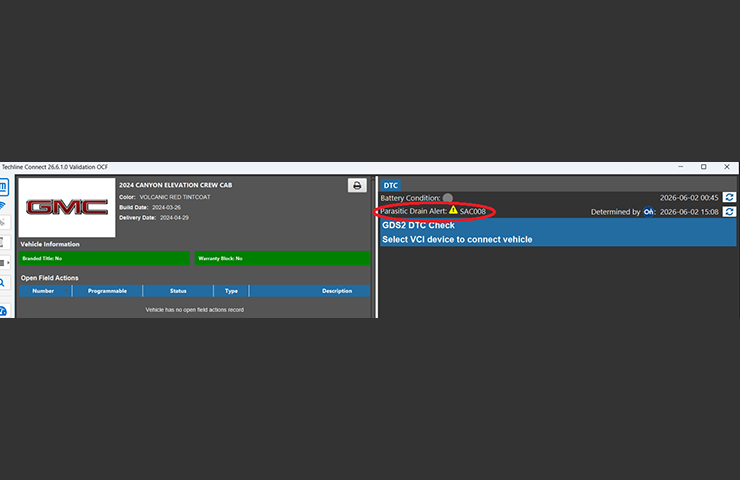Viewport: 740px width, 480px height.
Task: Click the SAC008 alert code
Action: coord(472,211)
